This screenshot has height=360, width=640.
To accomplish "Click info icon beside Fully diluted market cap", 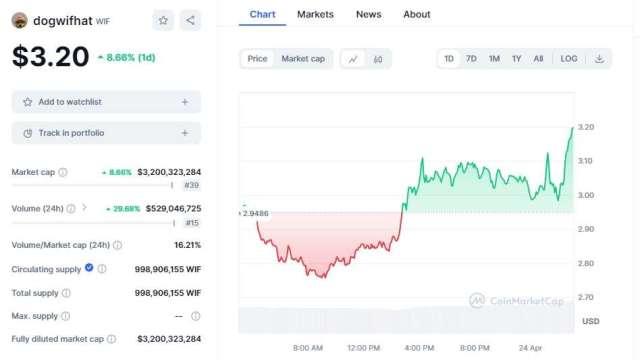I will tap(111, 339).
